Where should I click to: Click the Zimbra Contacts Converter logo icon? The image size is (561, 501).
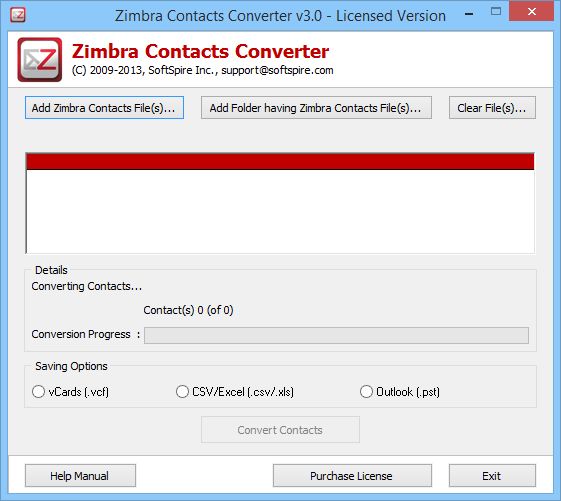coord(40,59)
